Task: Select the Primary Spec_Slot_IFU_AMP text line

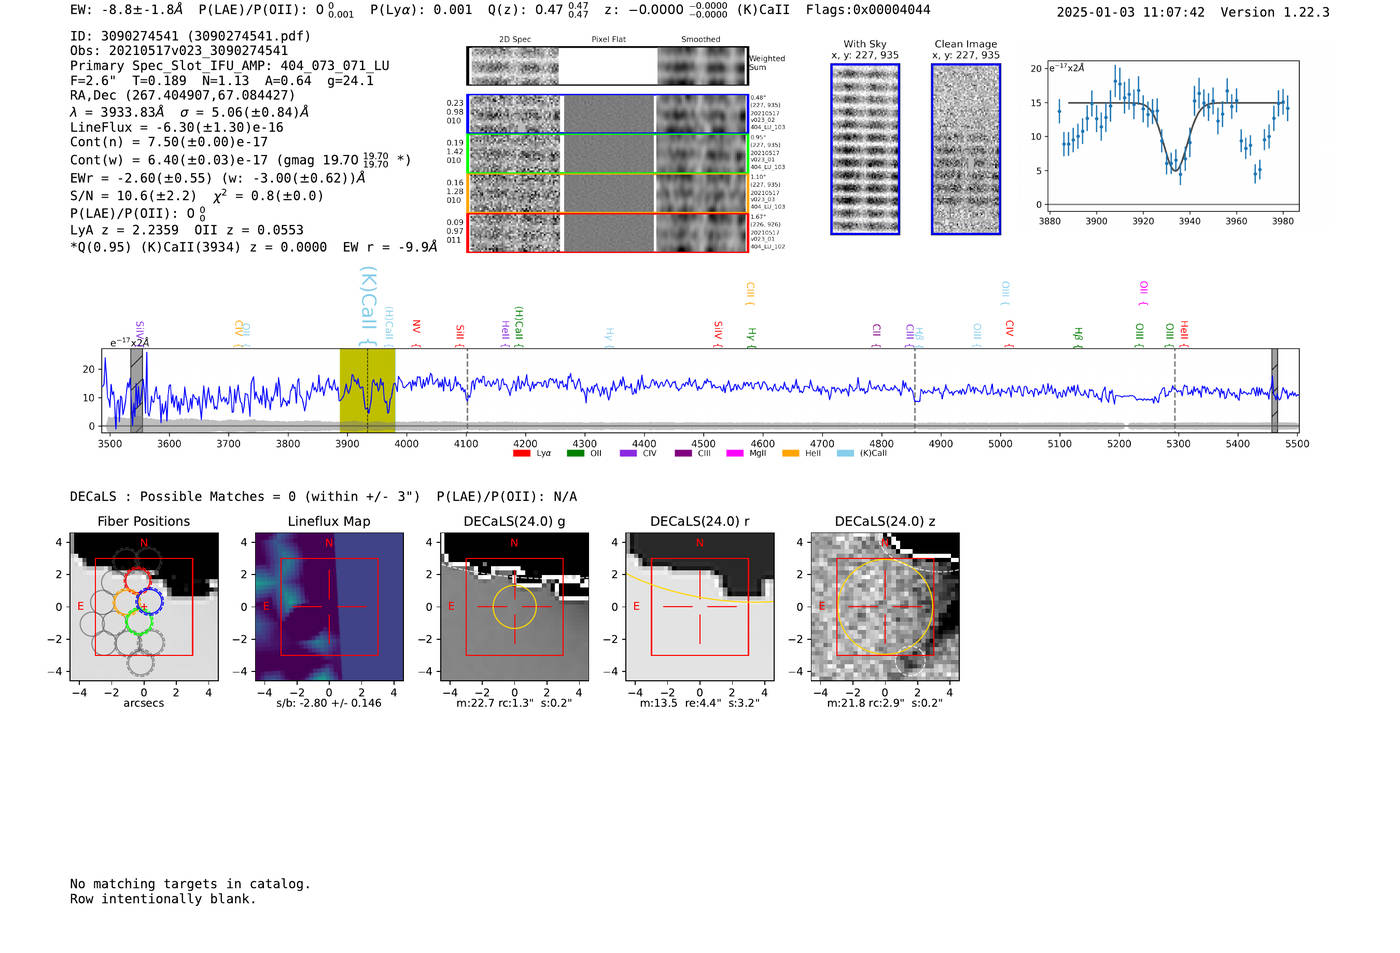Action: click(230, 66)
